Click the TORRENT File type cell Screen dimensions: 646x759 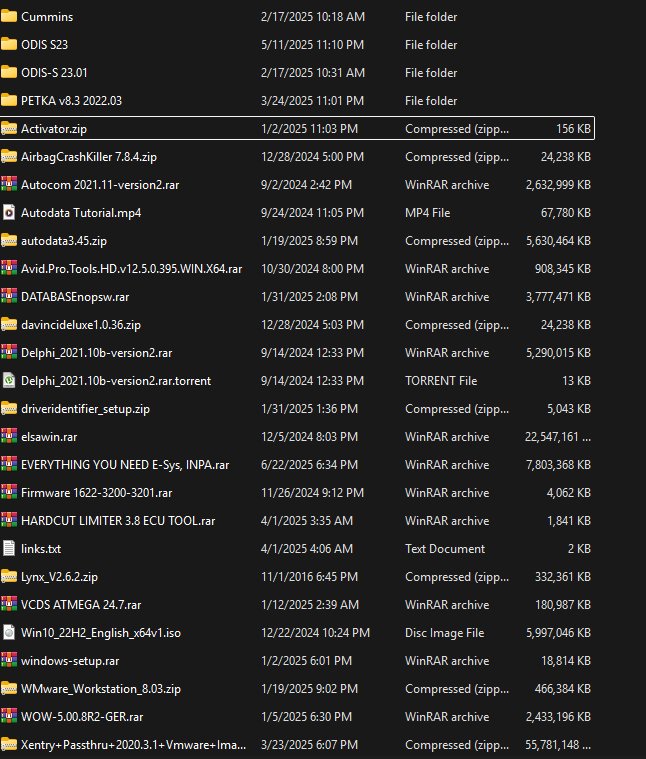click(441, 380)
